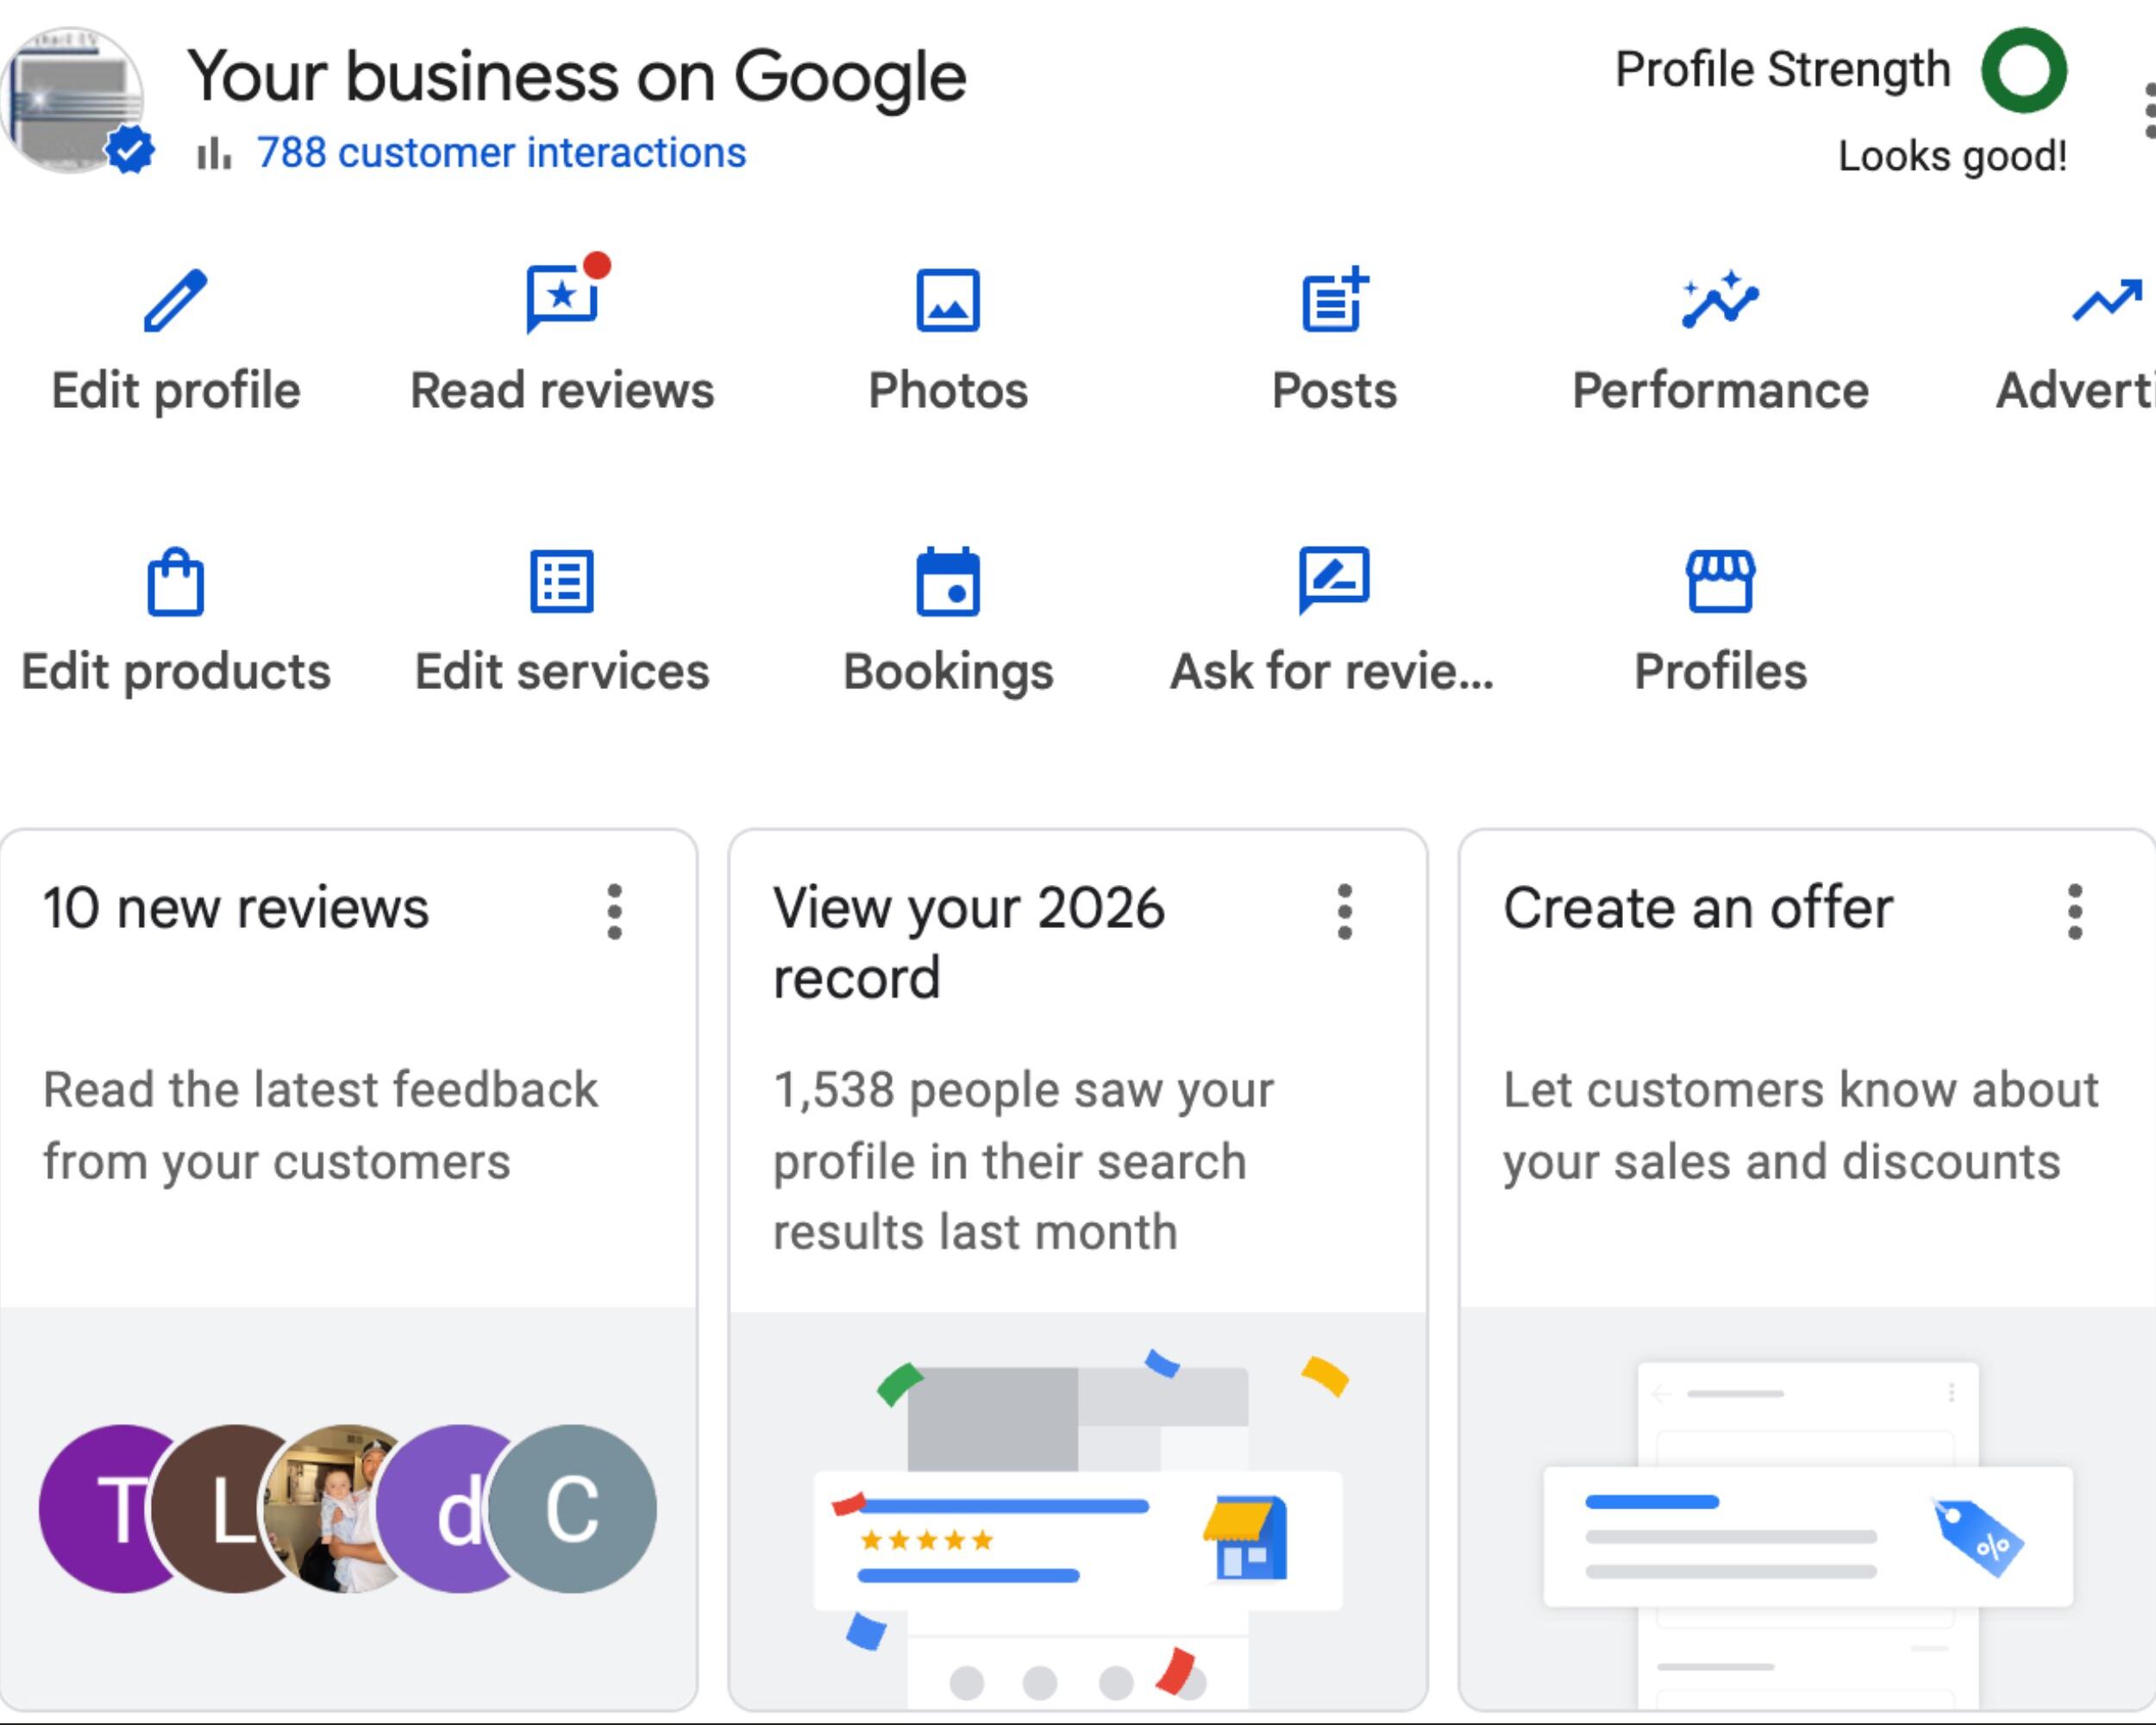
Task: Click the reviewer photo avatar with baby
Action: point(322,1508)
